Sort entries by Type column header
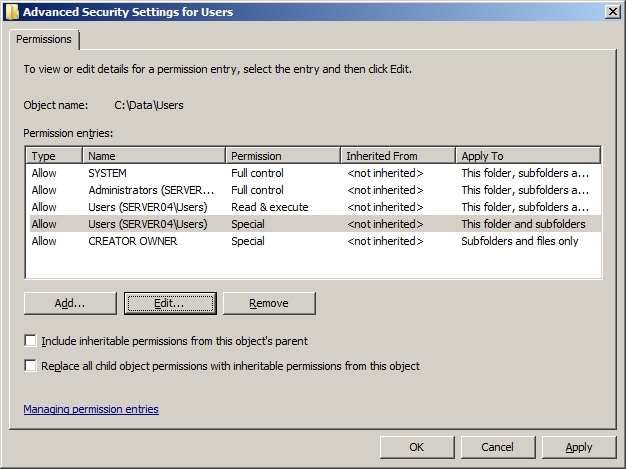 (54, 156)
